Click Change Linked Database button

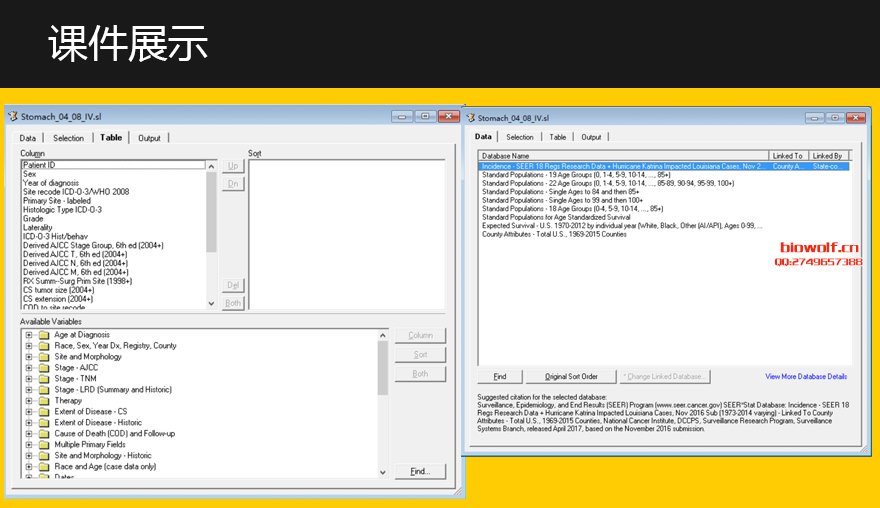click(664, 377)
